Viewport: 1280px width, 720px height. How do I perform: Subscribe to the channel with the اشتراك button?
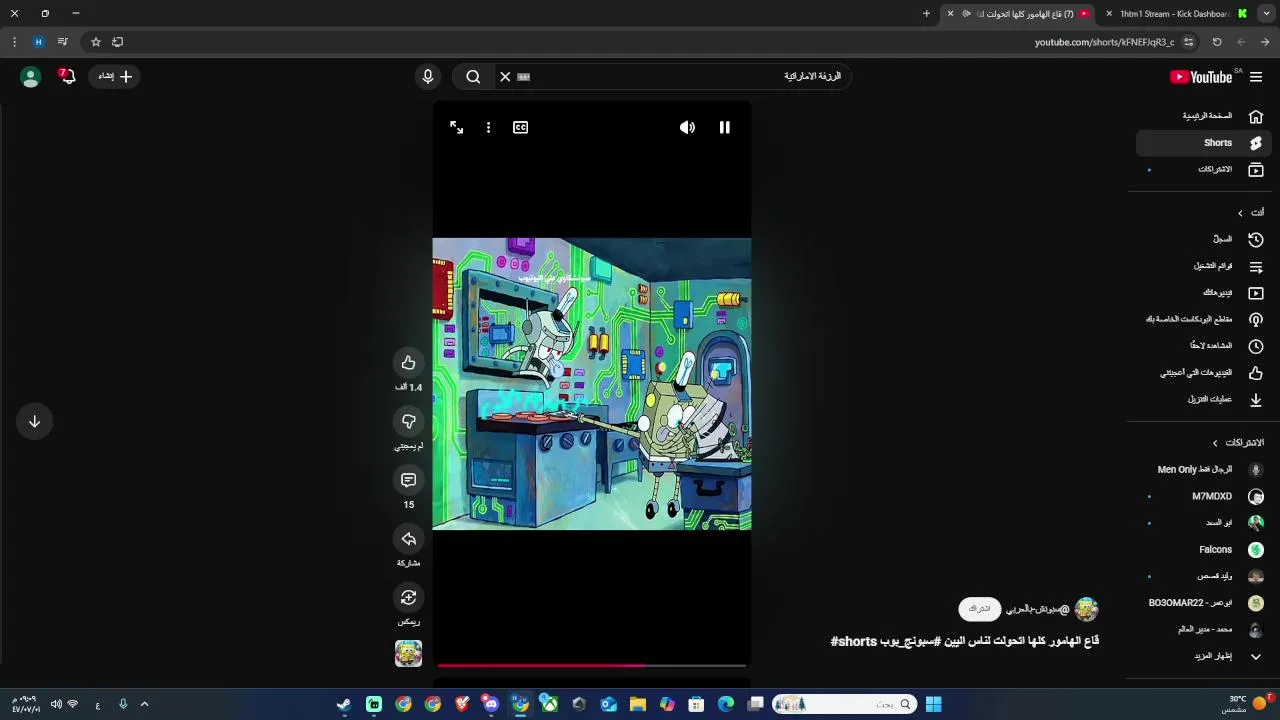pyautogui.click(x=979, y=609)
